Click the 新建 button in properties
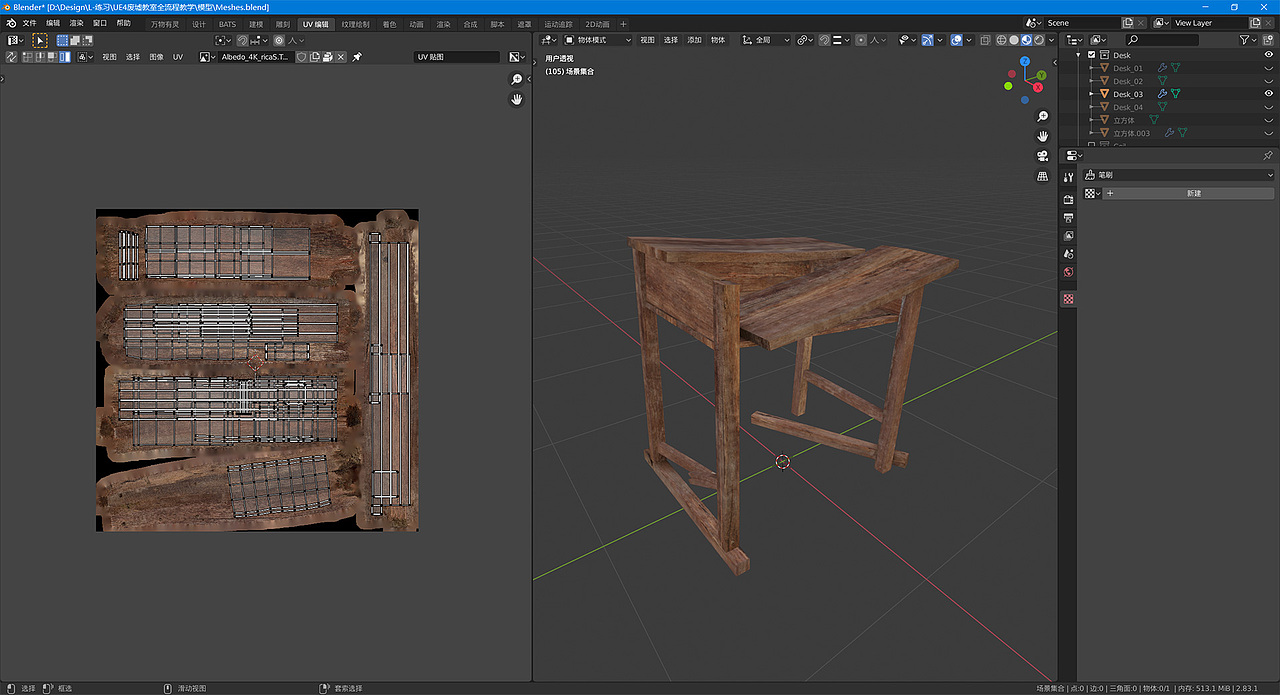This screenshot has width=1280, height=695. 1193,193
